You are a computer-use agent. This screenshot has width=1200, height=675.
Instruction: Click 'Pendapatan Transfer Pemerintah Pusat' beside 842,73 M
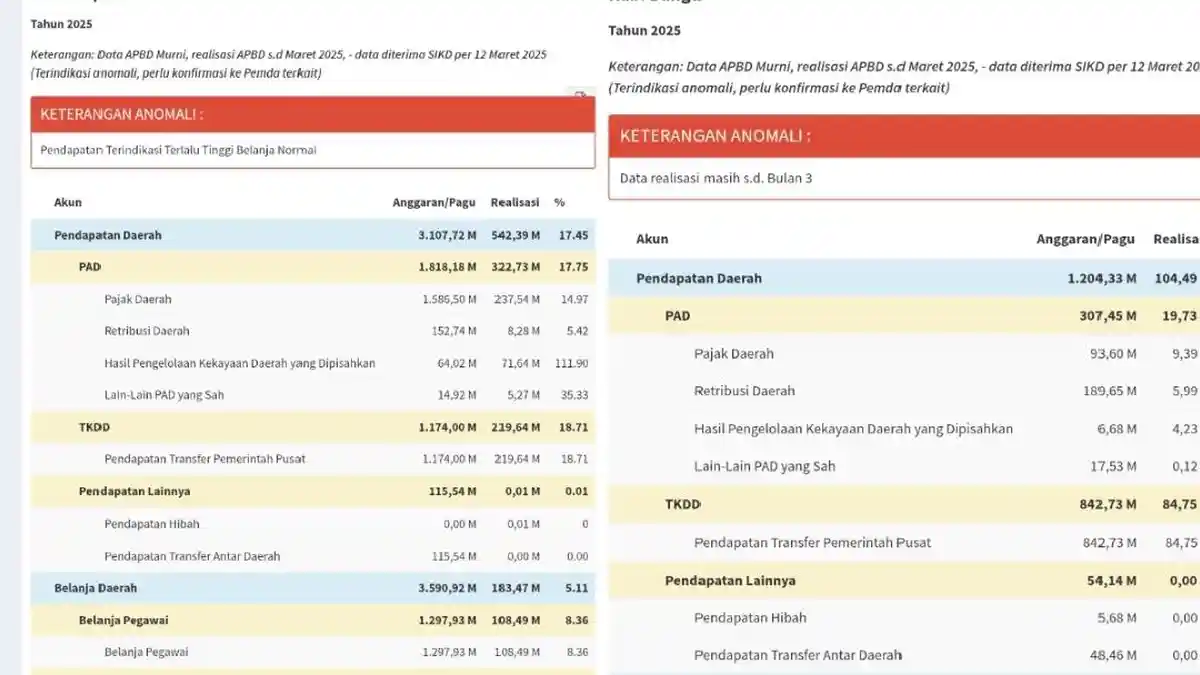click(x=812, y=542)
